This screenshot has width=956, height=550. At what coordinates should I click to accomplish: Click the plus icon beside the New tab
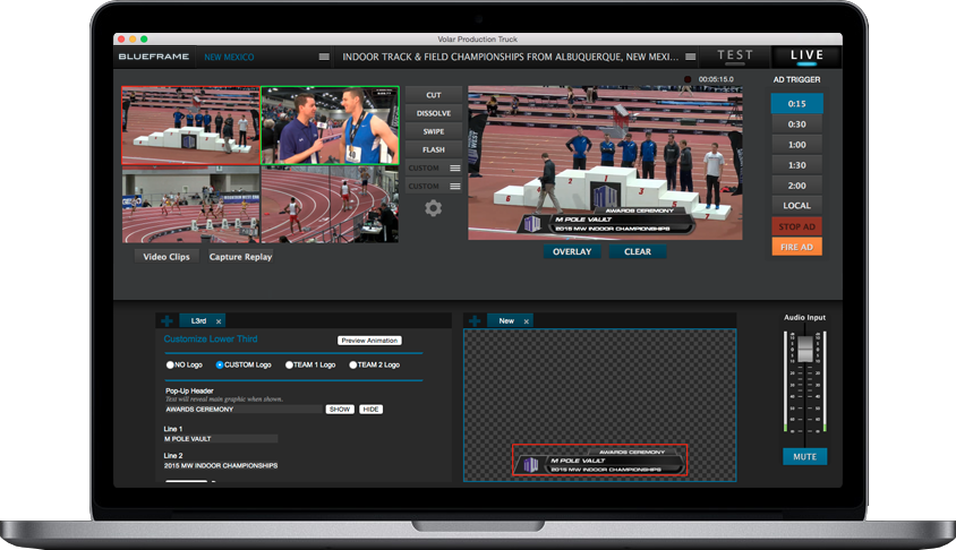click(474, 321)
